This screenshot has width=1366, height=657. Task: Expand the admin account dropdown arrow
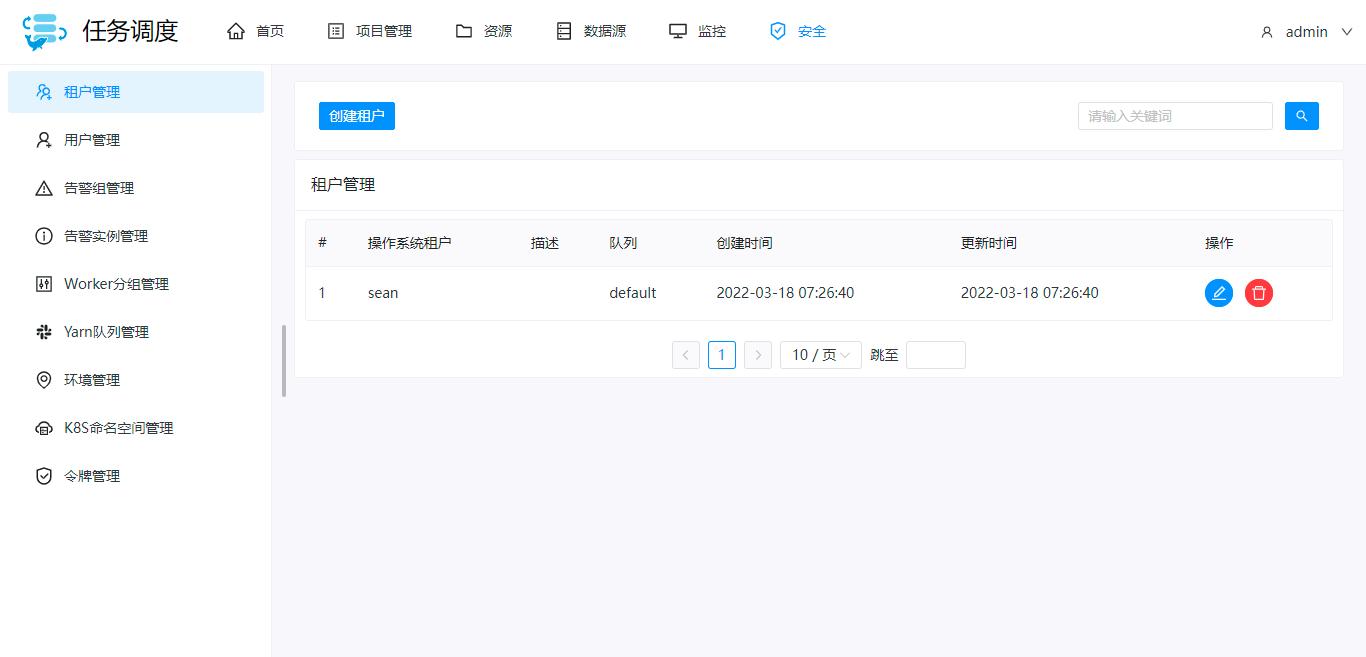1346,31
